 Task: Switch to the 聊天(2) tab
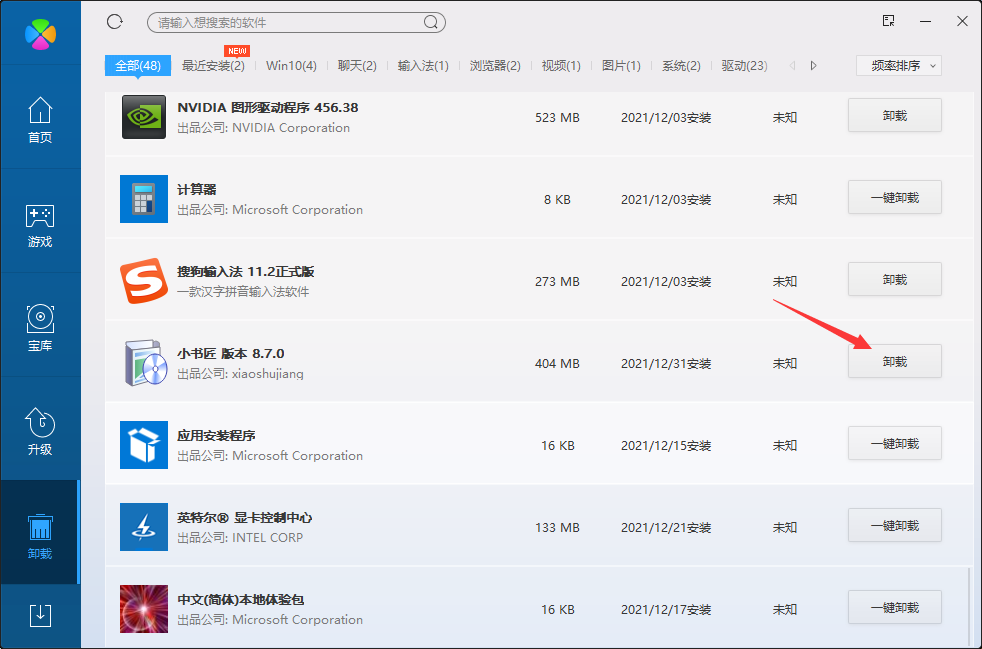(x=357, y=66)
